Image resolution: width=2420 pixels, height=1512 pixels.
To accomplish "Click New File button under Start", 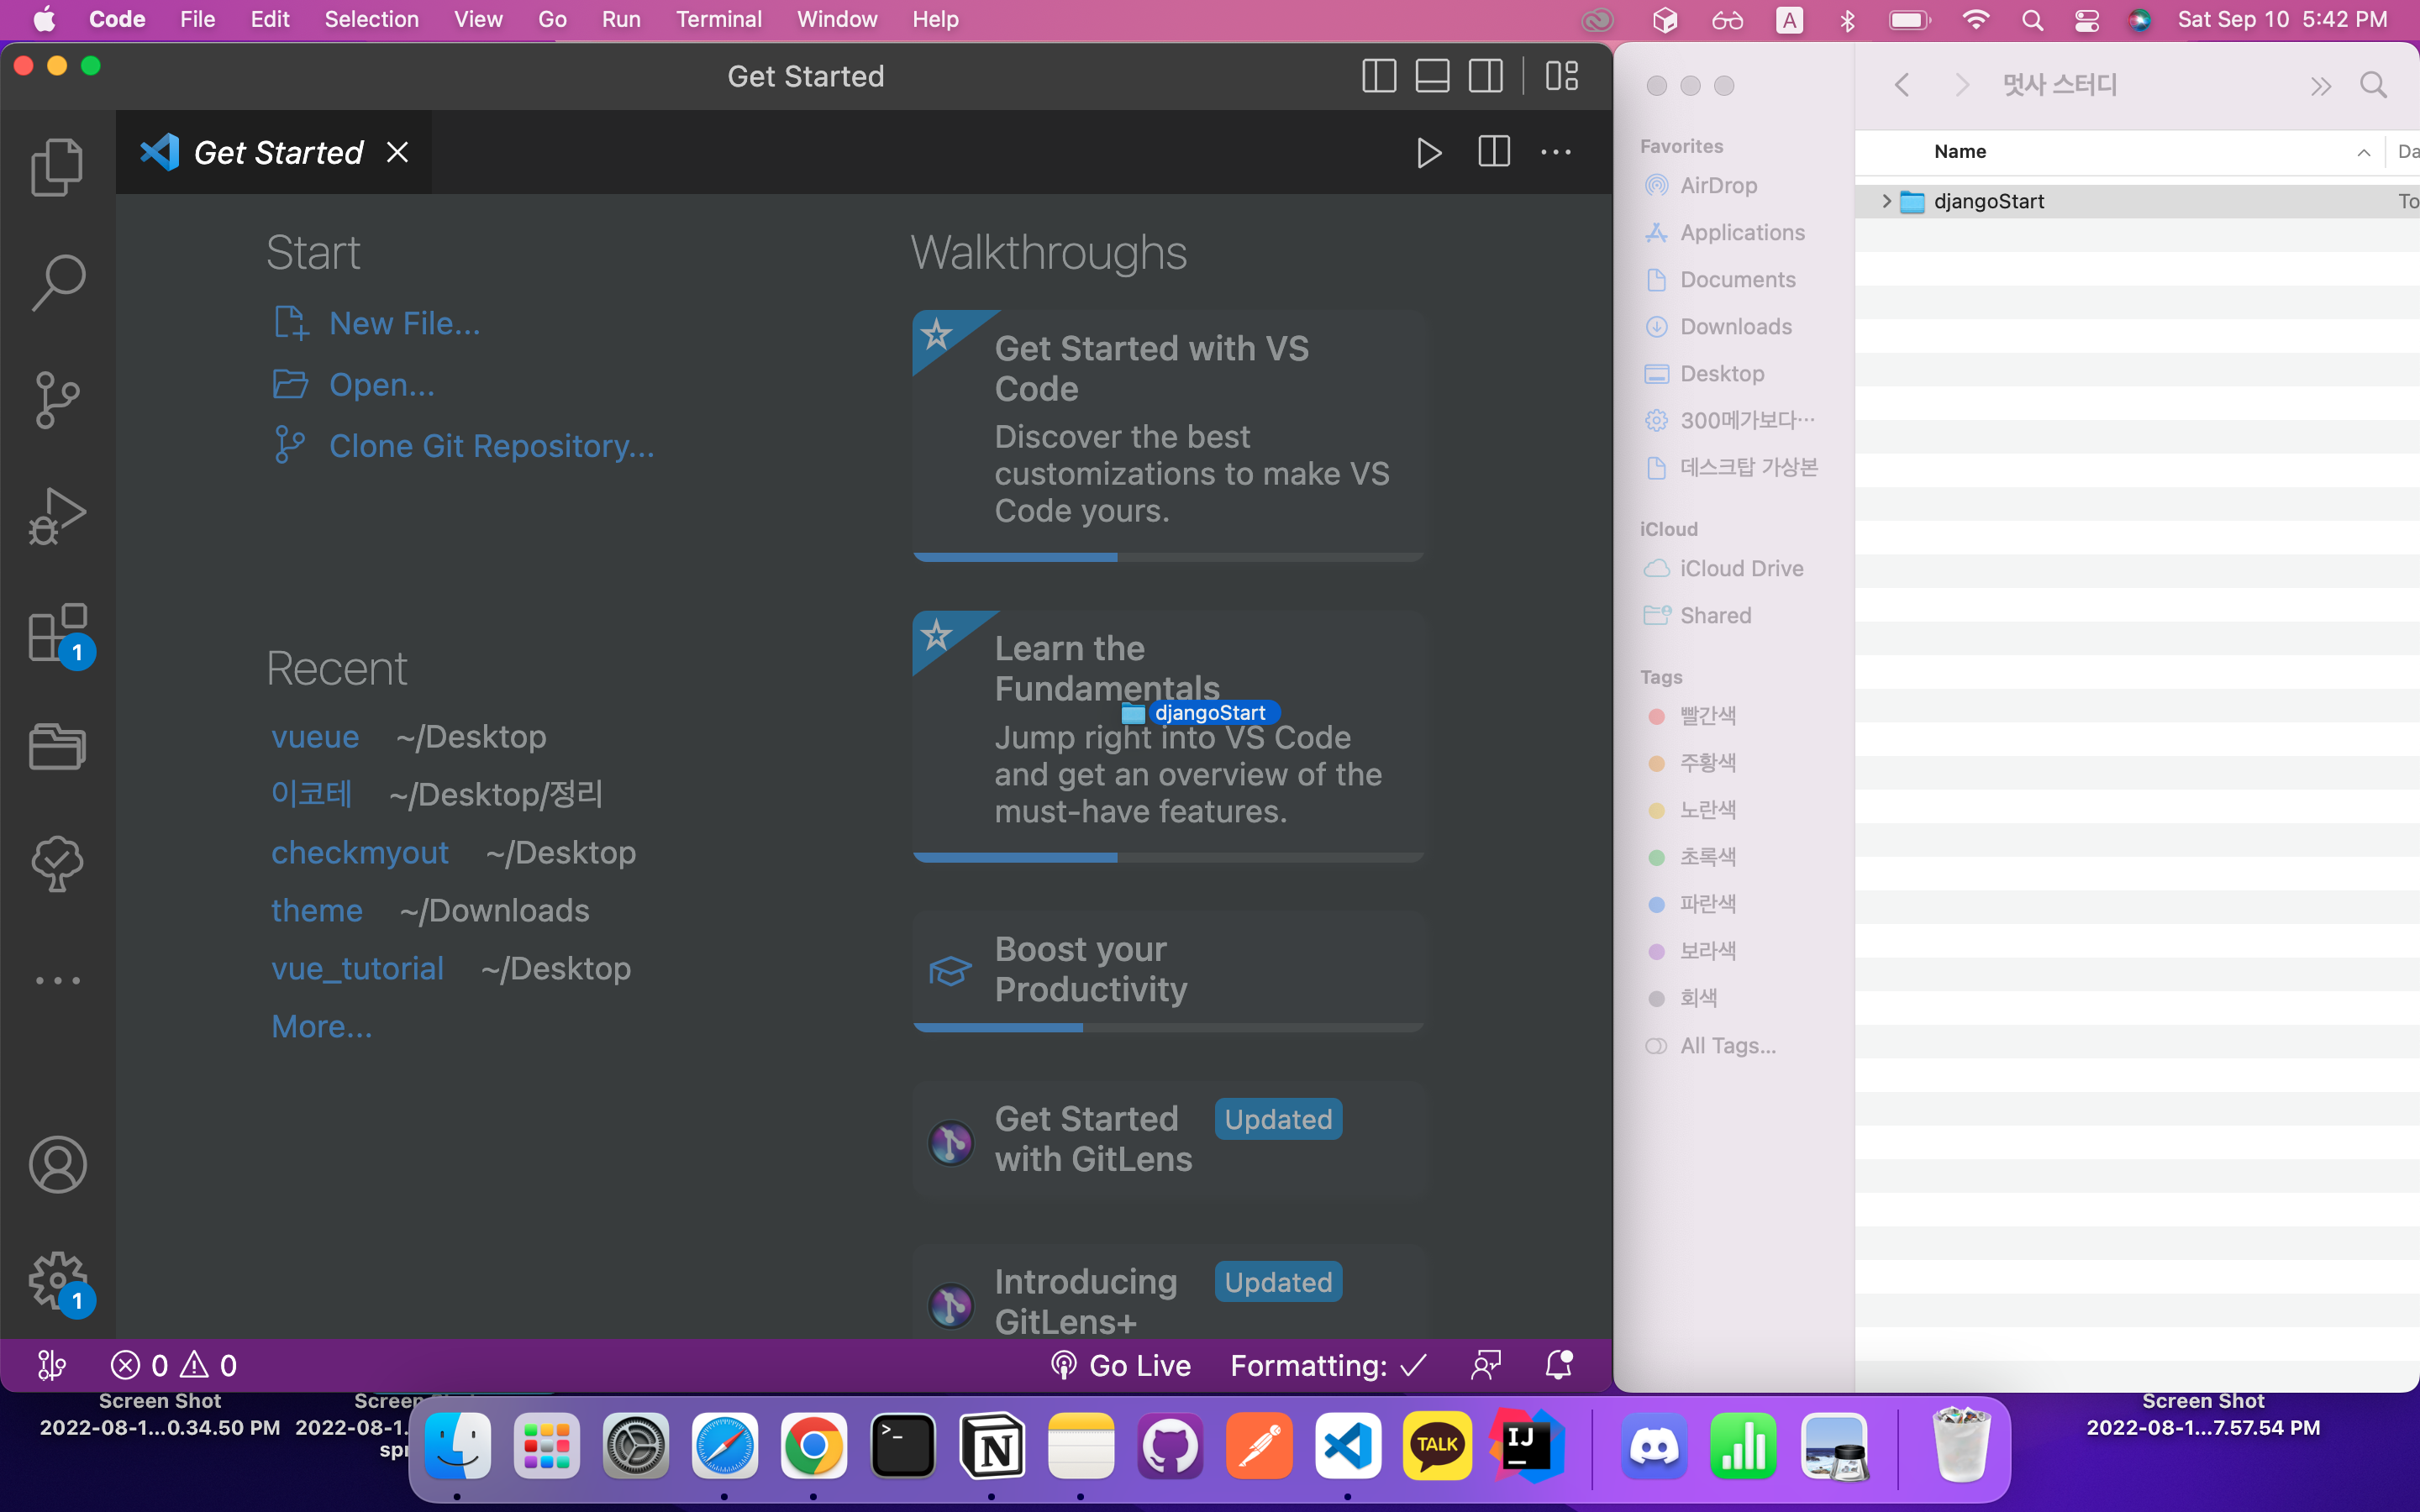I will point(404,323).
